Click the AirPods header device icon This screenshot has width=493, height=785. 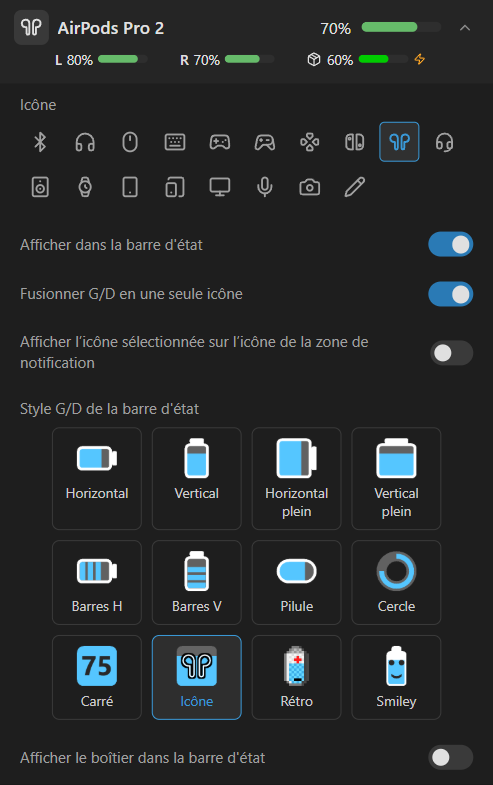32,28
